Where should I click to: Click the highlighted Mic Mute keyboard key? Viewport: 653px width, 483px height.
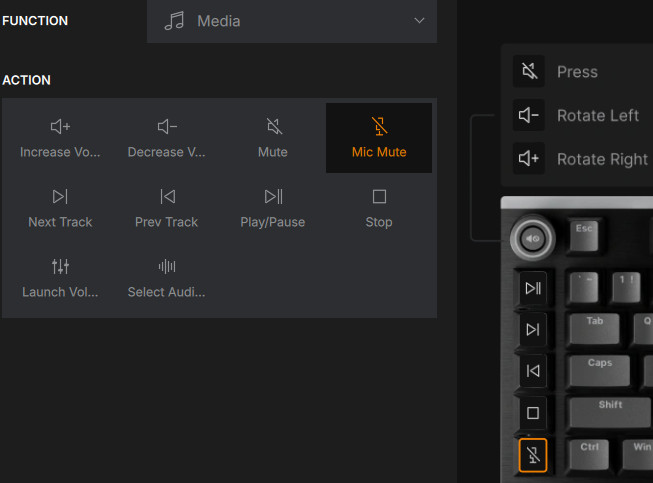(533, 455)
